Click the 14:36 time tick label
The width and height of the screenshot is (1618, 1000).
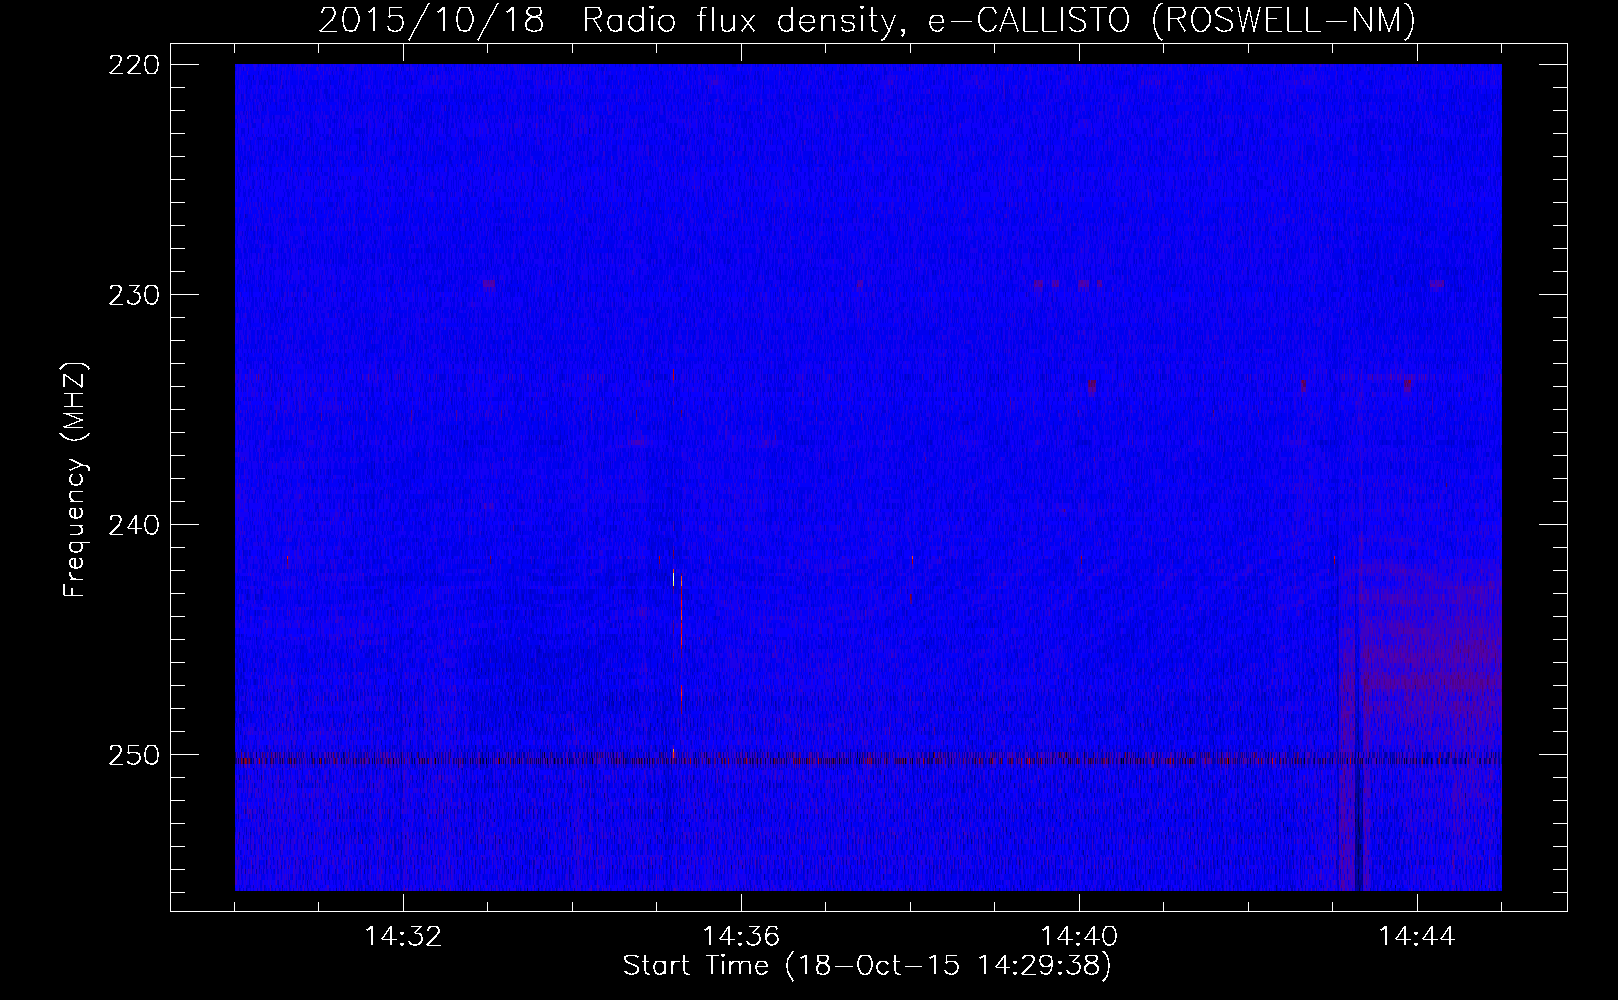[x=741, y=937]
